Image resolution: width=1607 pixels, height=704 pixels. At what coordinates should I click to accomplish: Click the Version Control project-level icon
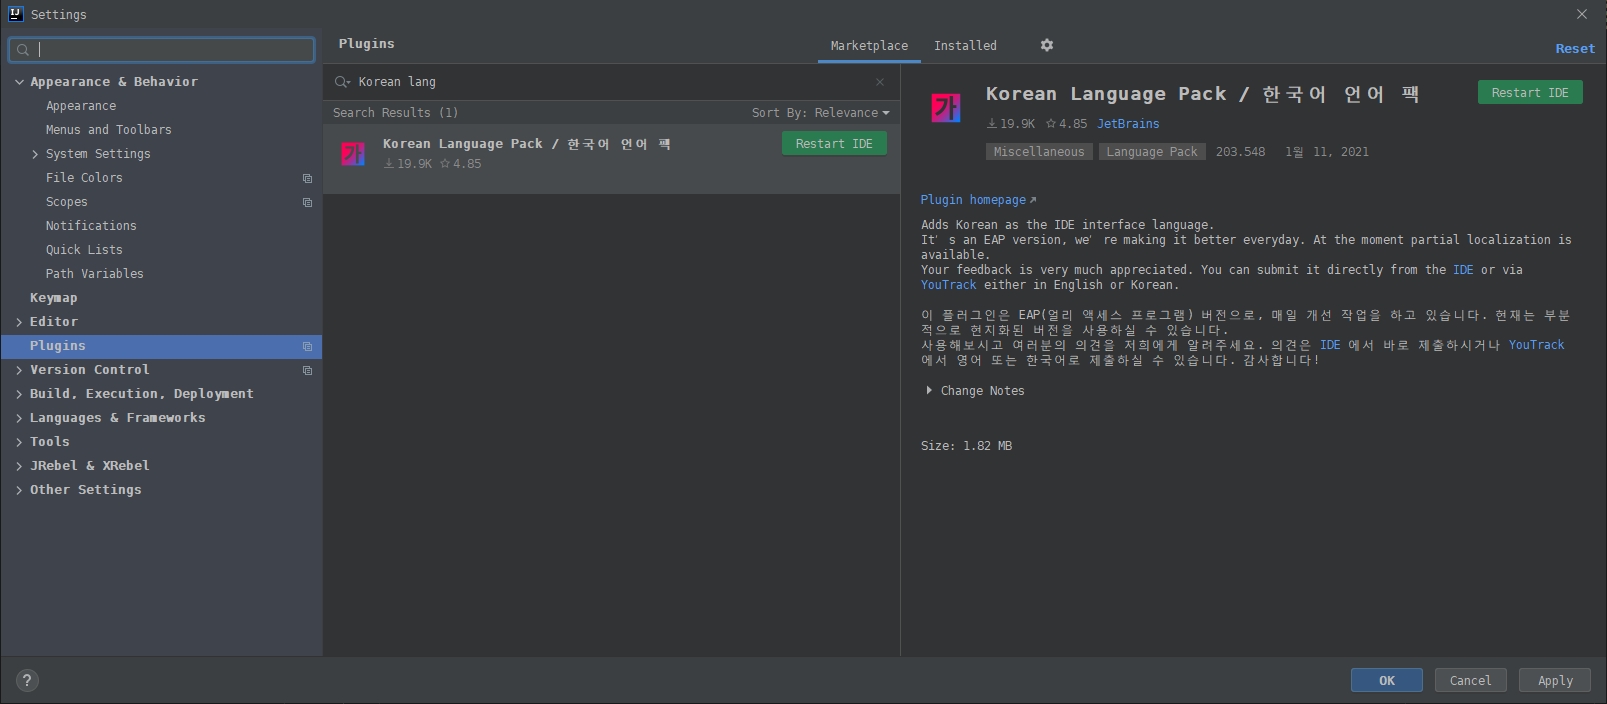click(307, 370)
